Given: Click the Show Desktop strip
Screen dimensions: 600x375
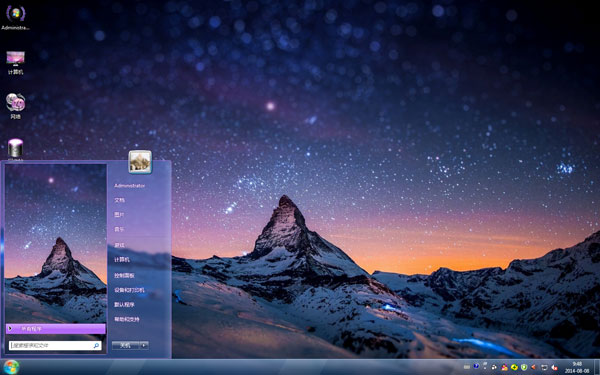Looking at the screenshot, I should pyautogui.click(x=597, y=367).
